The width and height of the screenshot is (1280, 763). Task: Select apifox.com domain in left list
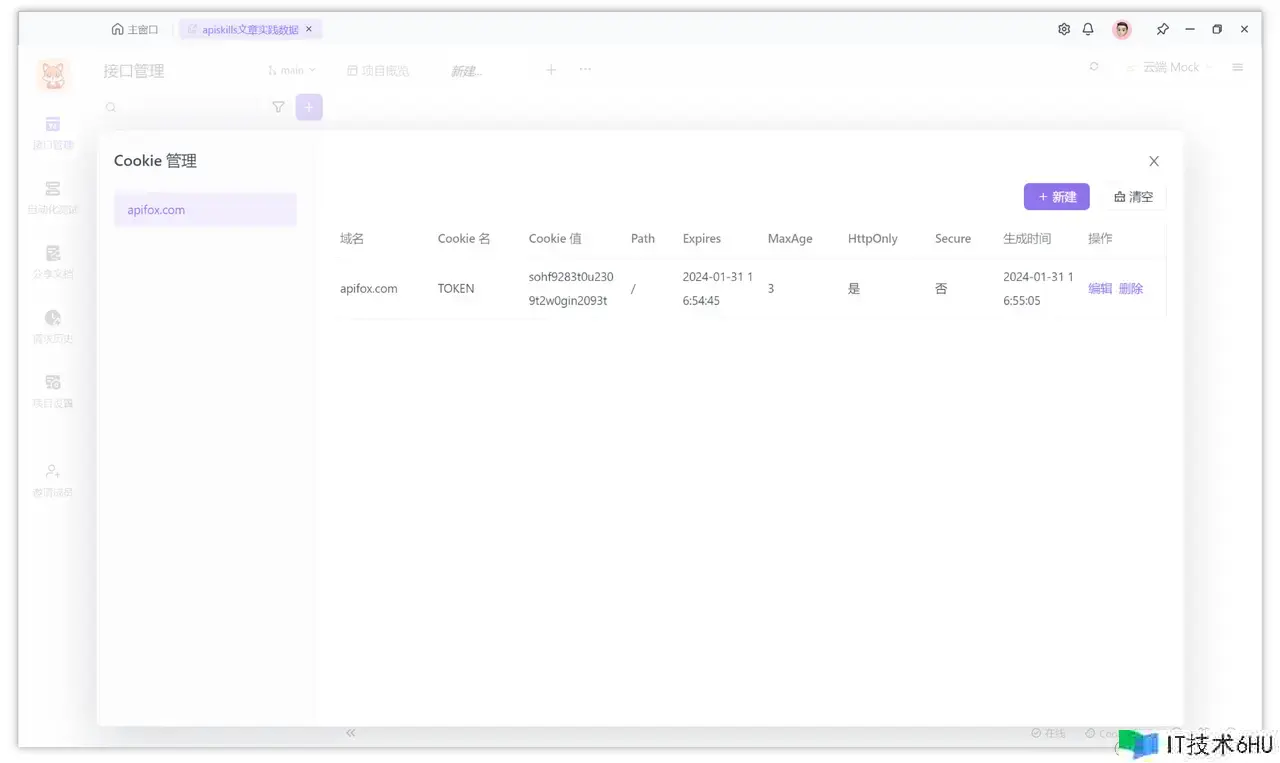(205, 210)
